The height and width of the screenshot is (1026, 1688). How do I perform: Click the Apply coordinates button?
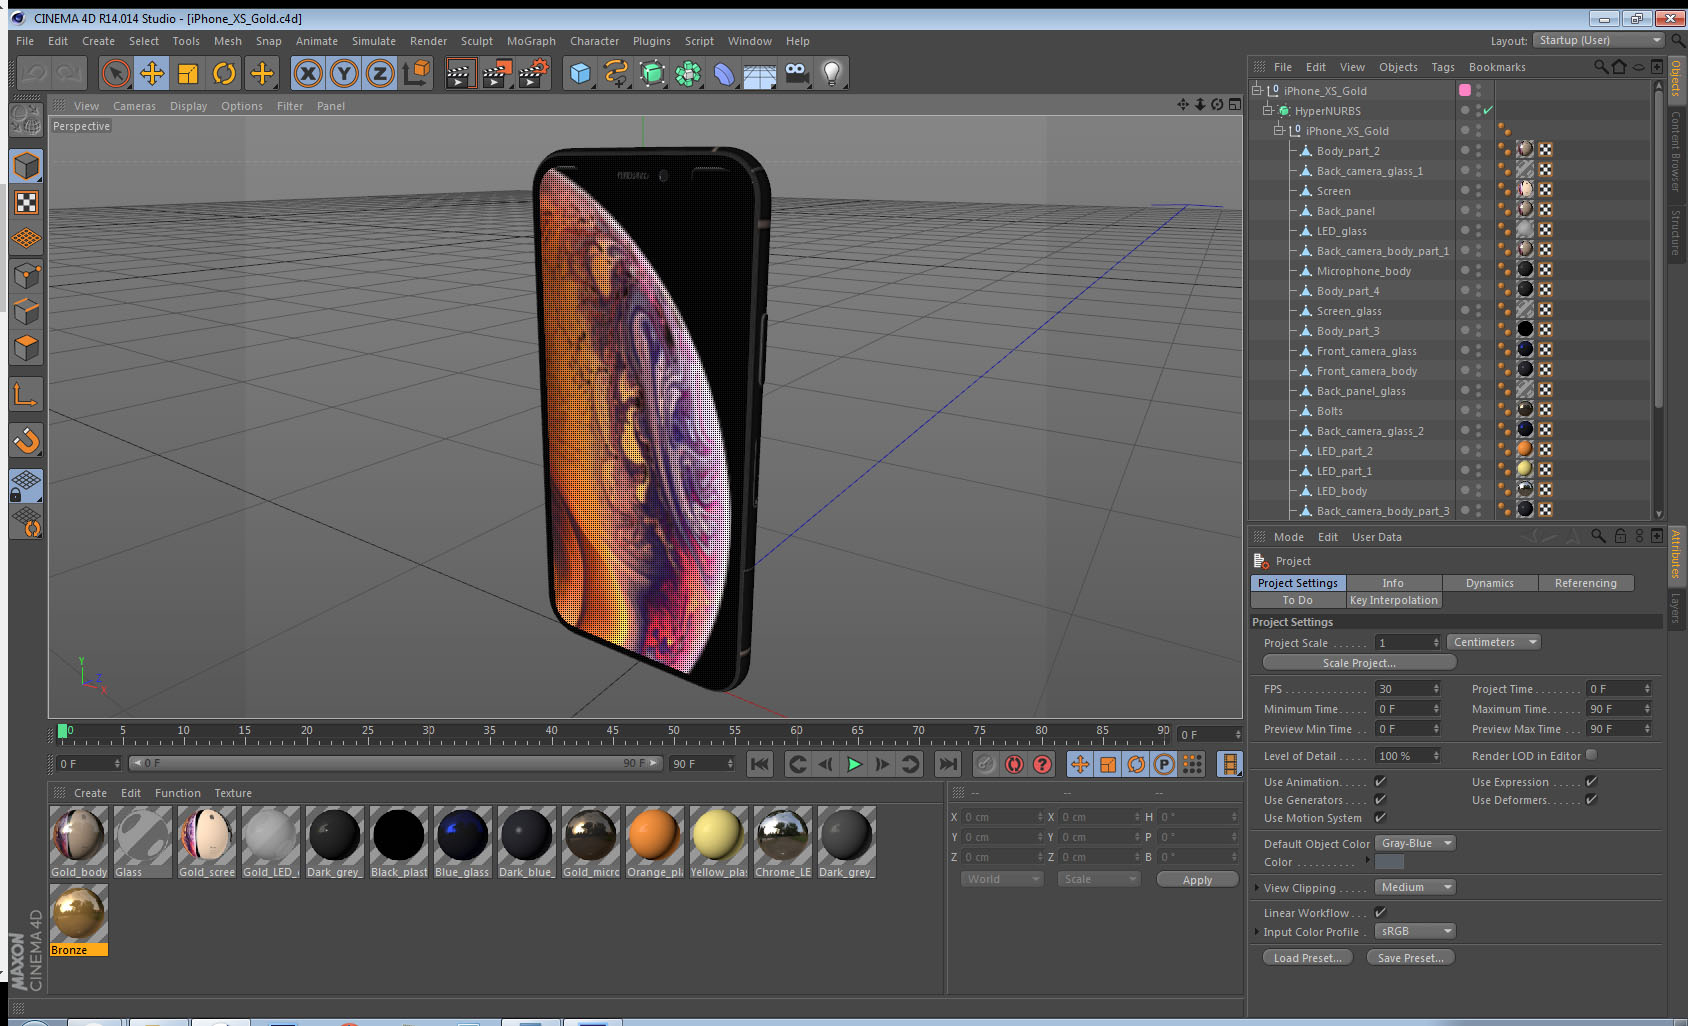coord(1197,880)
